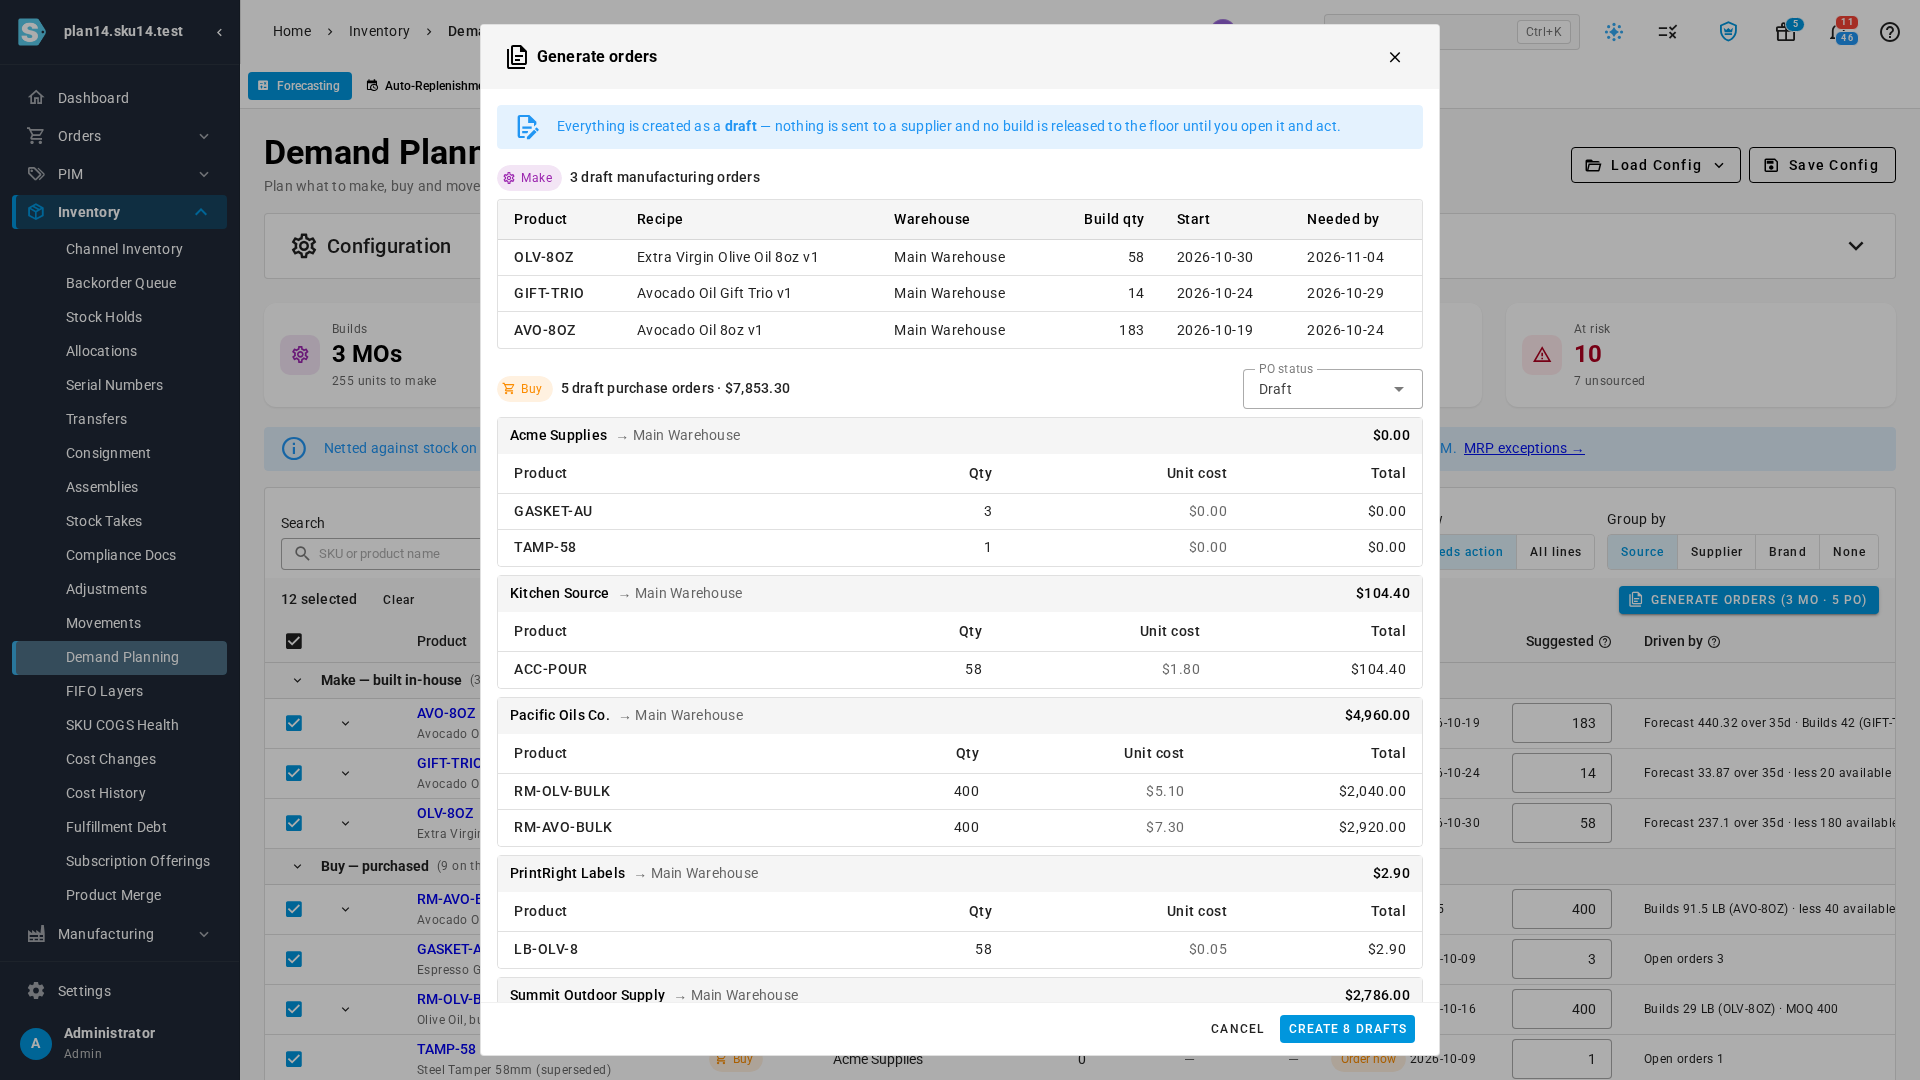Image resolution: width=1920 pixels, height=1080 pixels.
Task: Click the Manufacturing factory icon in sidebar
Action: pyautogui.click(x=36, y=934)
